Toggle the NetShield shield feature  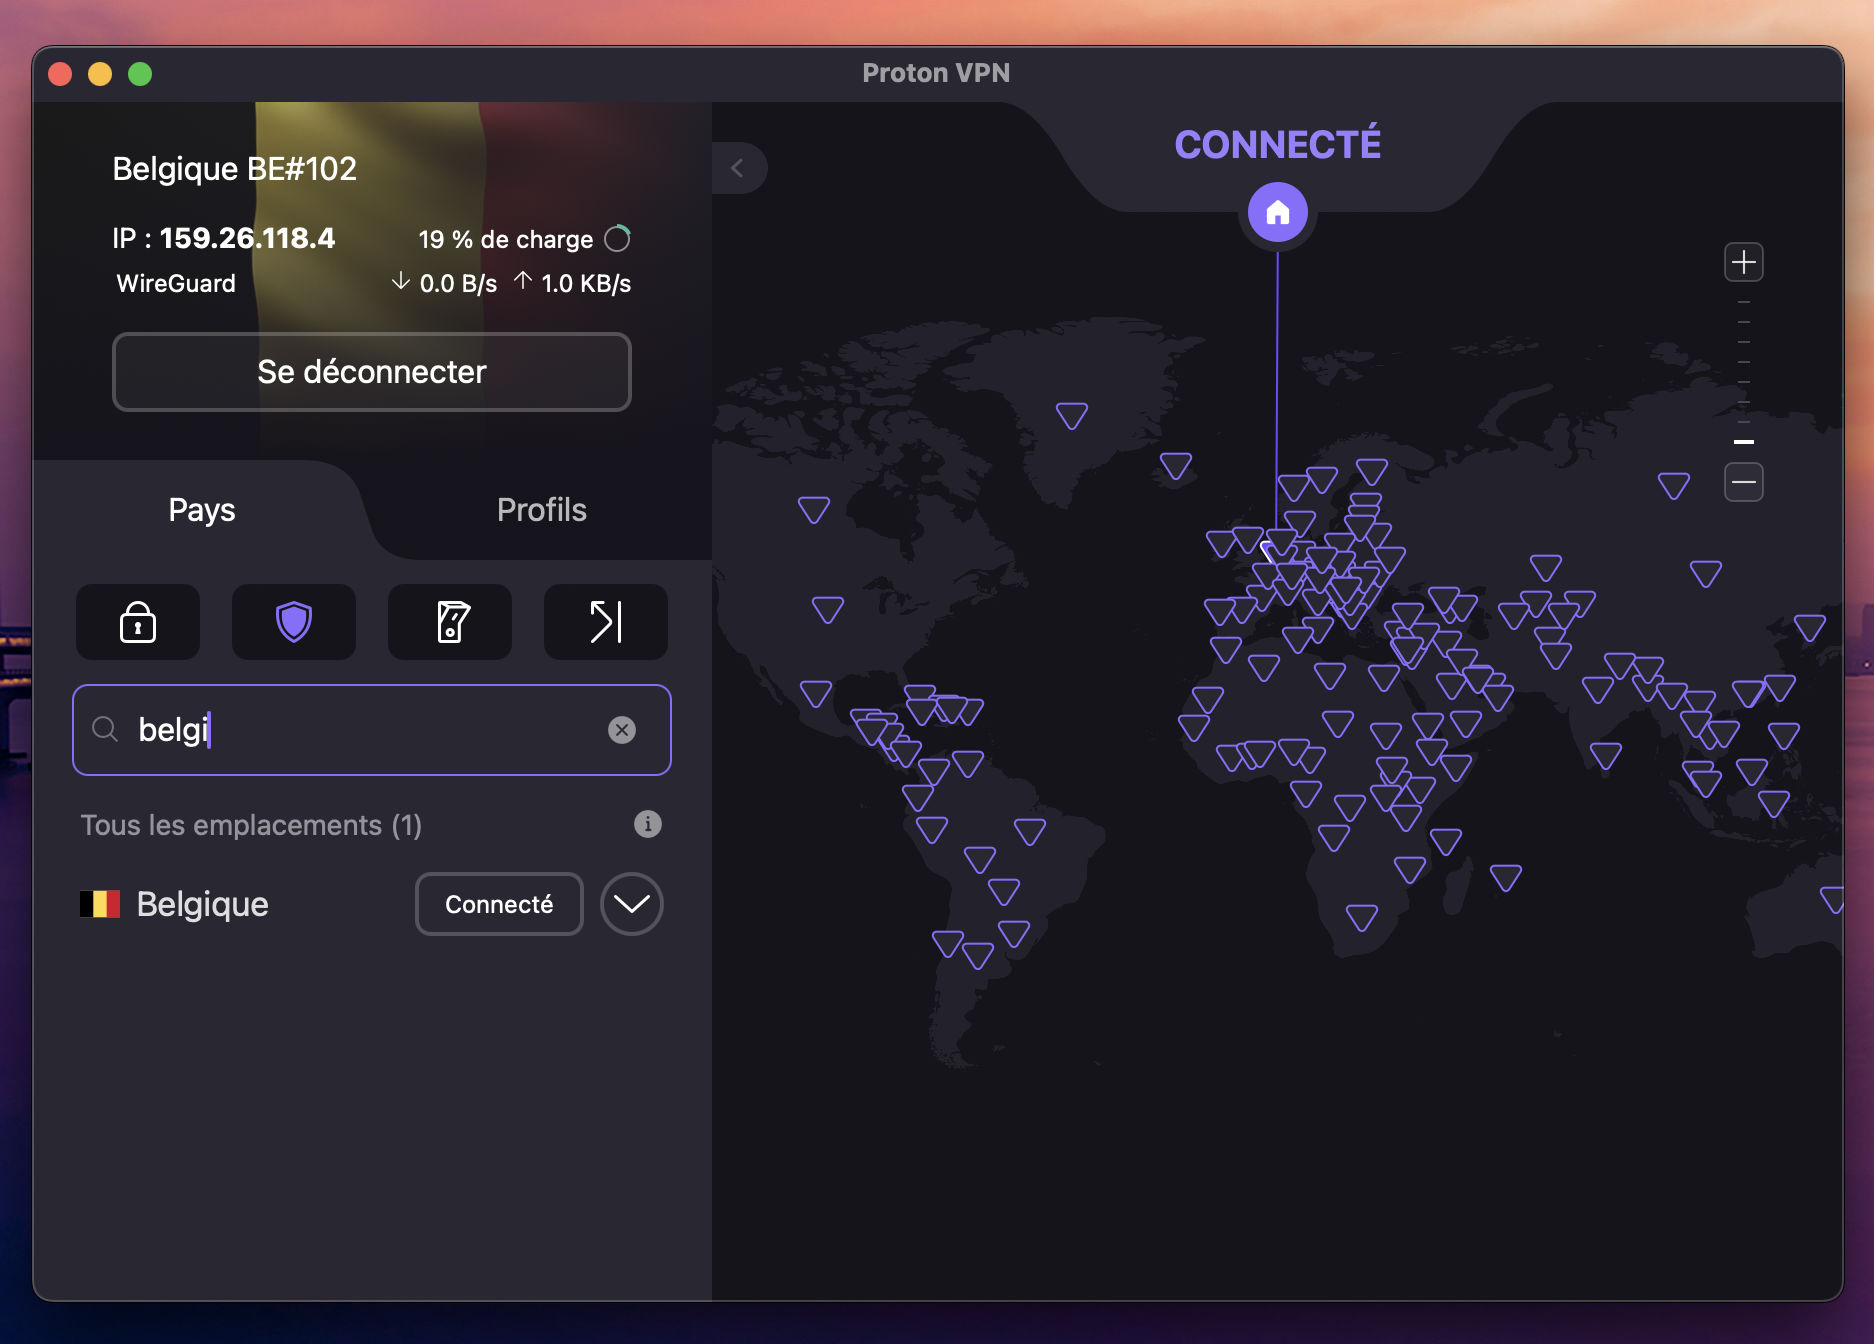(x=294, y=622)
